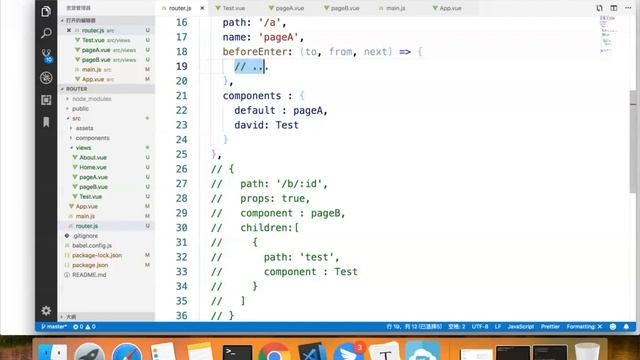This screenshot has height=360, width=640.
Task: Open Google Chrome from the dock
Action: [x=274, y=352]
